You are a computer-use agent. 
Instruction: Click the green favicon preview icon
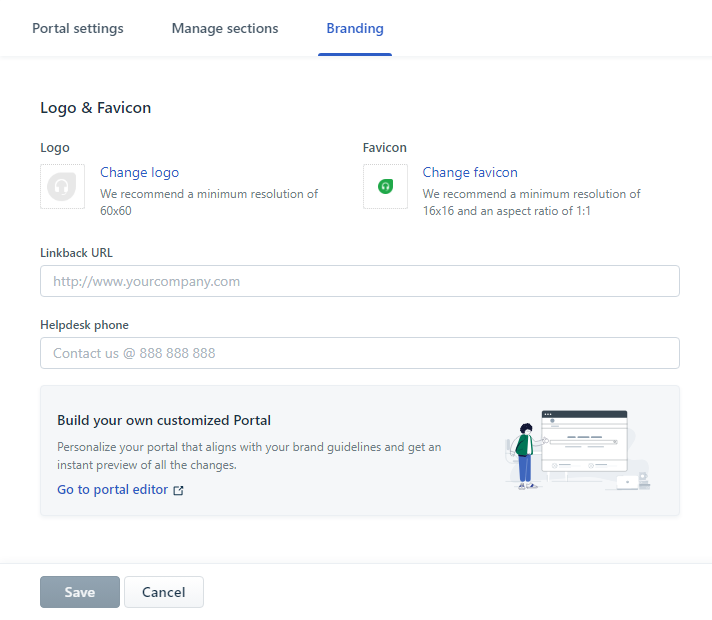click(x=385, y=187)
